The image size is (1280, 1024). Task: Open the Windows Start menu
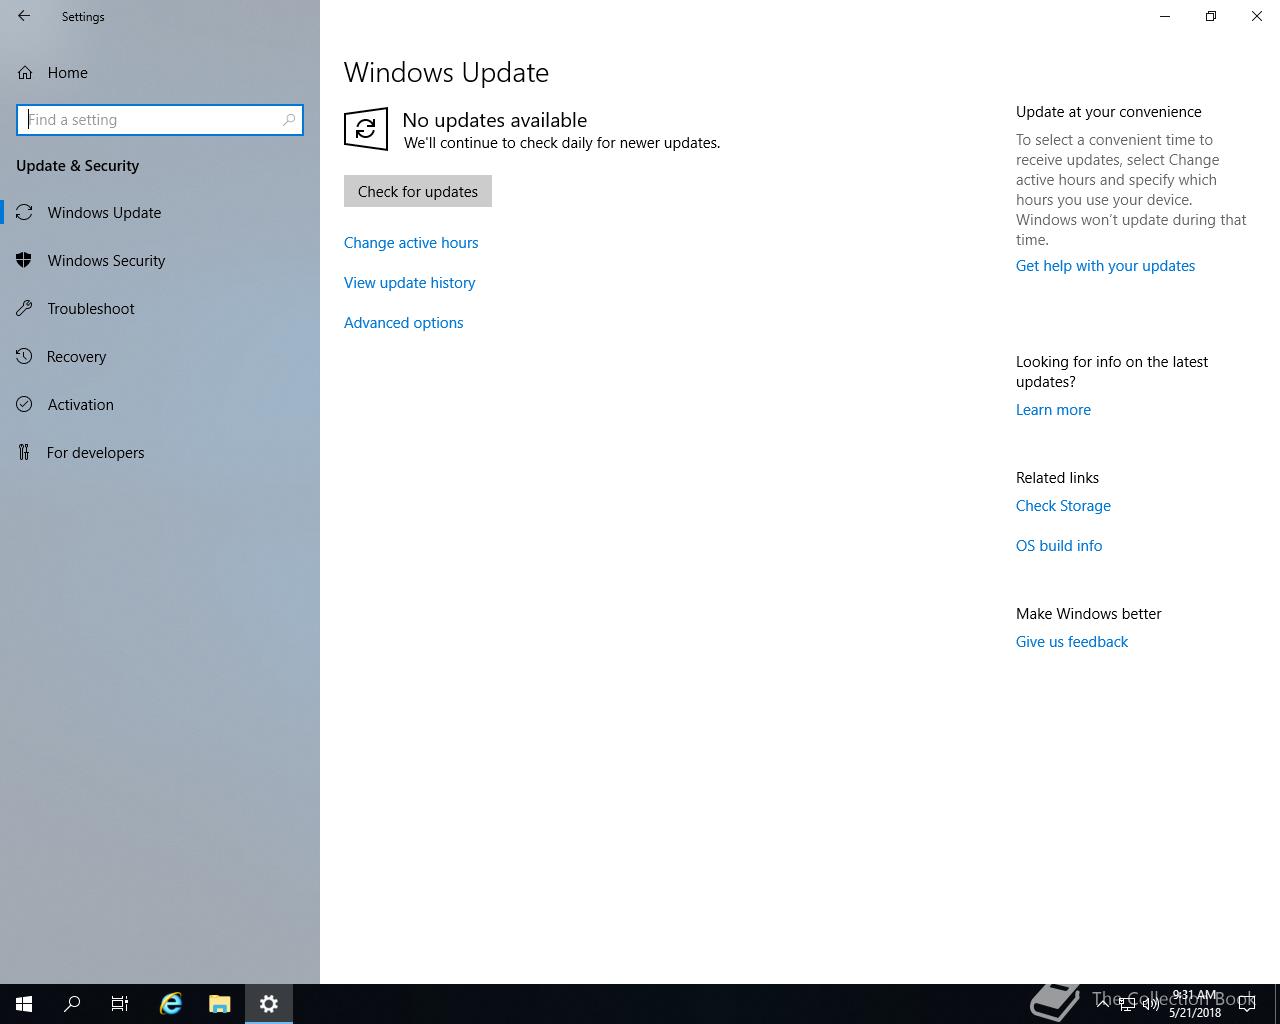[x=24, y=1004]
